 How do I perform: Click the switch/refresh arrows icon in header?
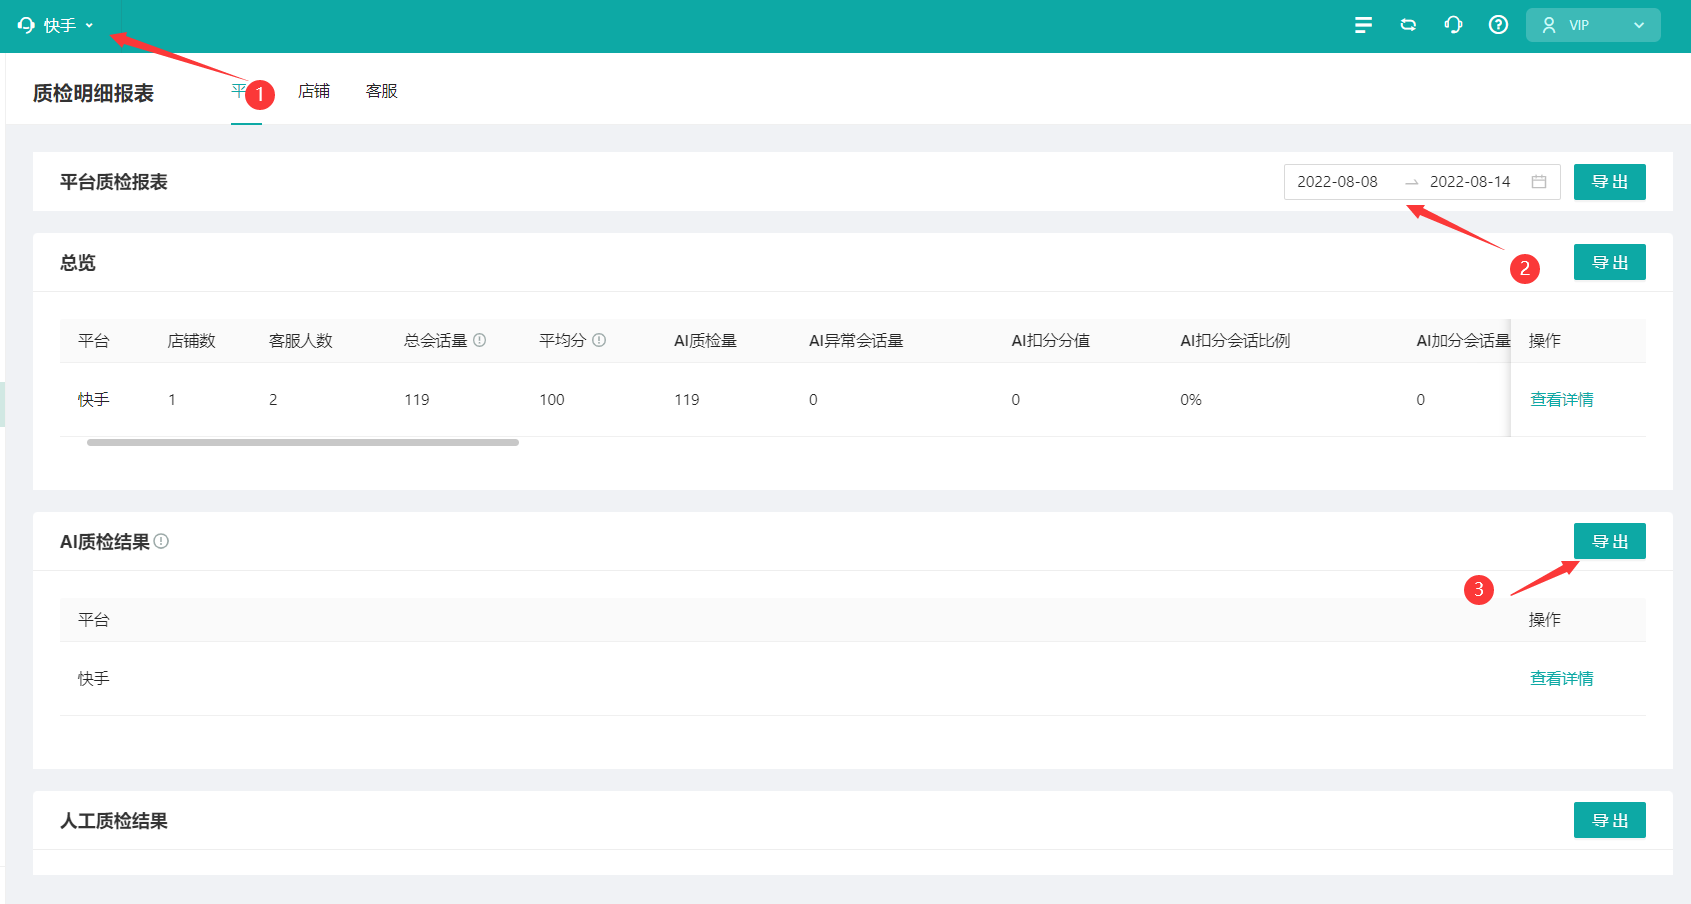pyautogui.click(x=1408, y=25)
